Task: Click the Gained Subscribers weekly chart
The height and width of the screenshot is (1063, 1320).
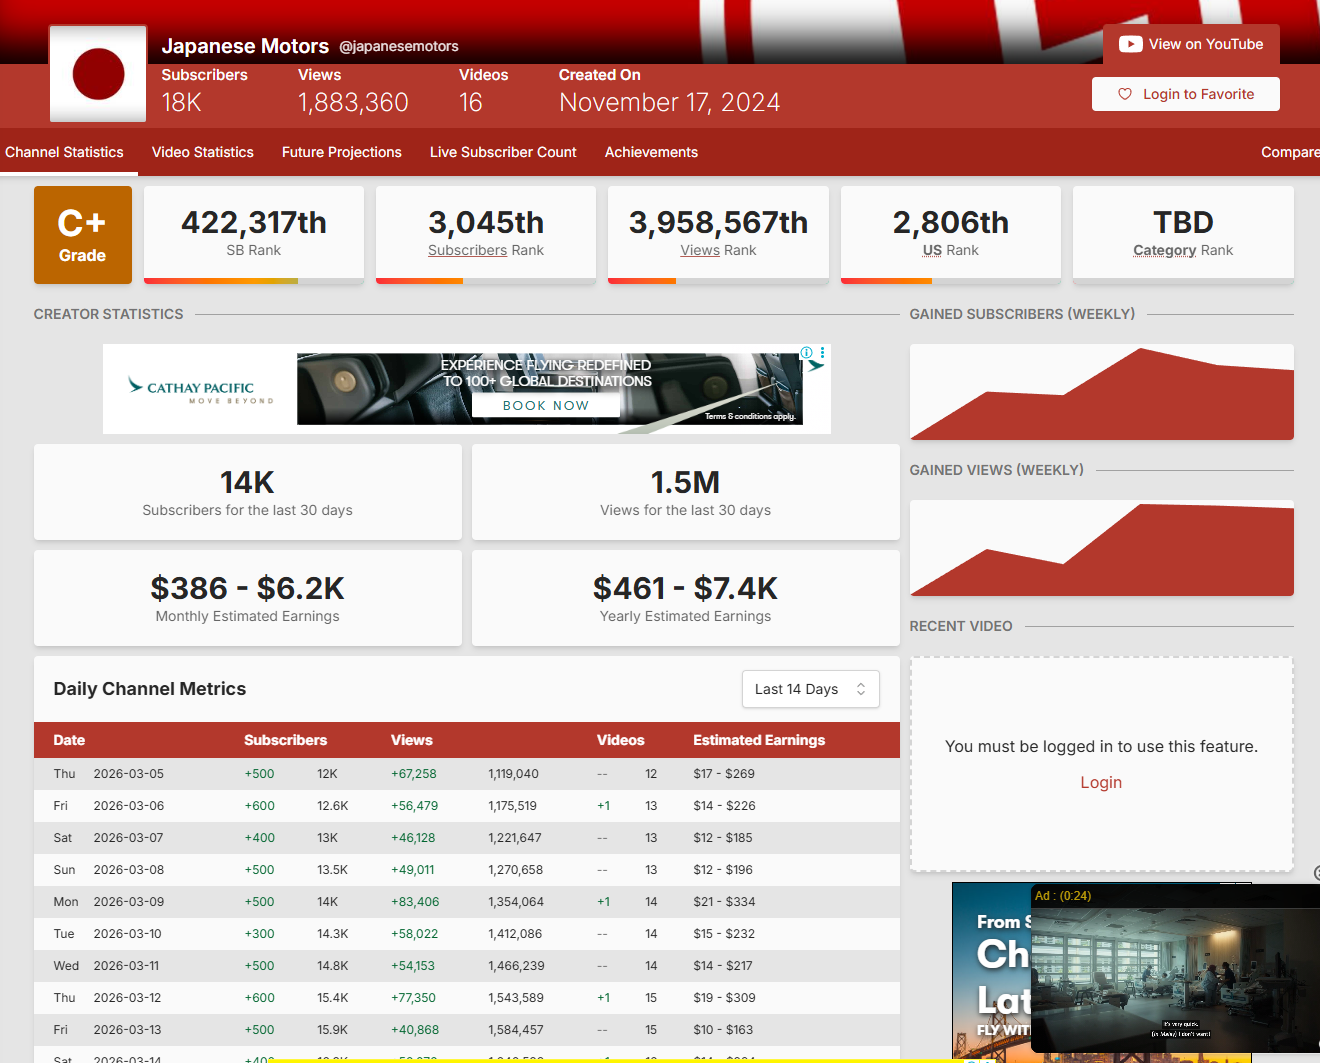Action: (x=1101, y=393)
